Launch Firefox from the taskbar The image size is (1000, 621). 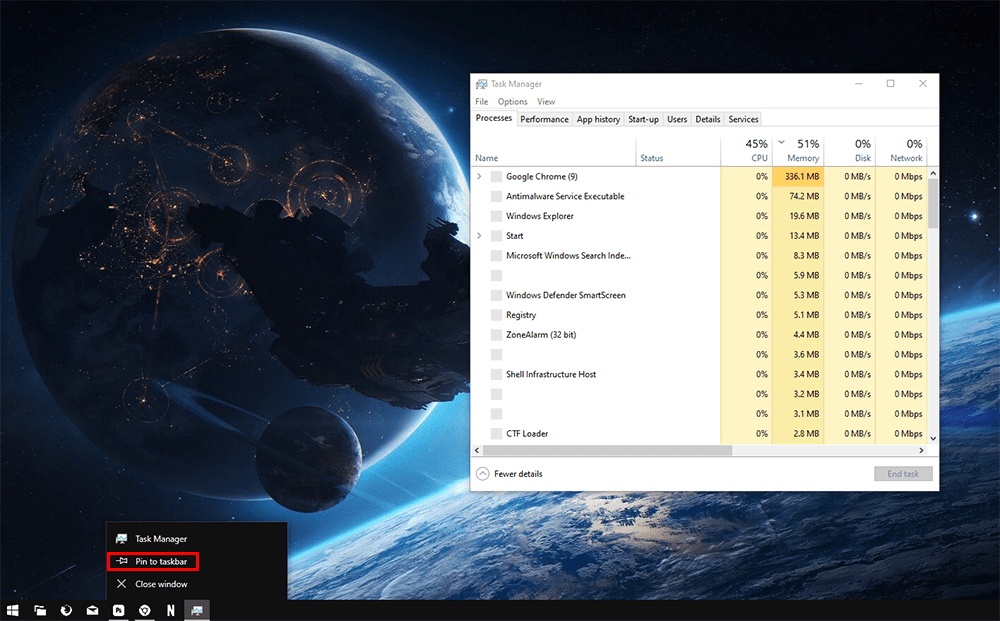pyautogui.click(x=66, y=610)
